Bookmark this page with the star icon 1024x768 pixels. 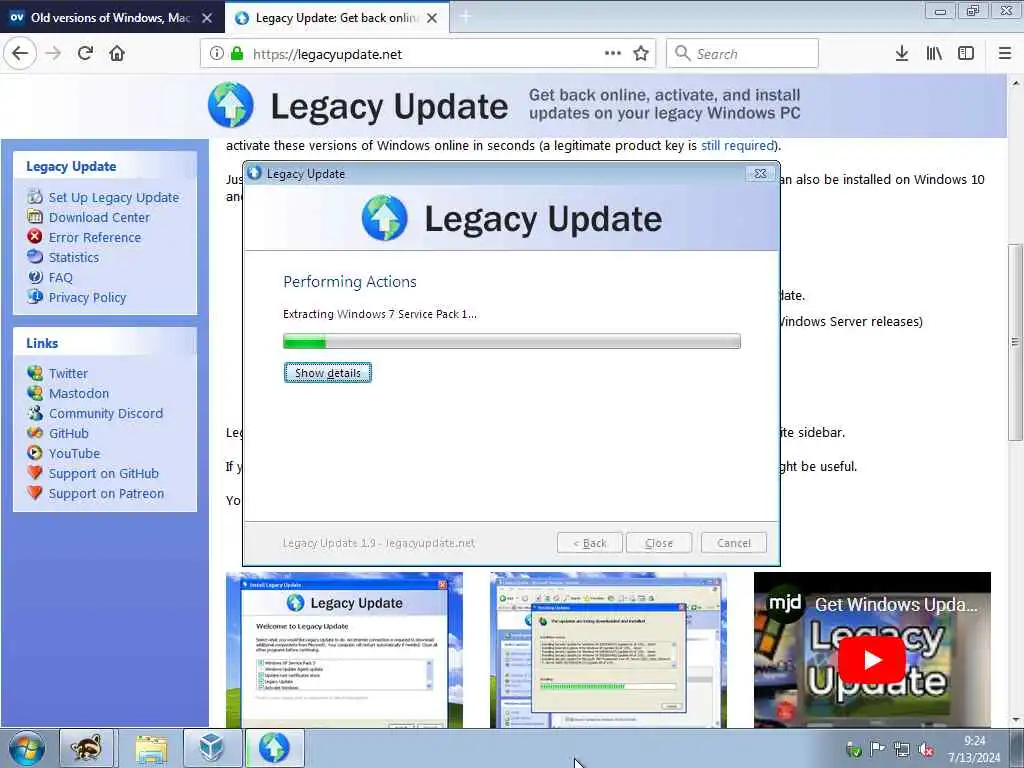641,54
